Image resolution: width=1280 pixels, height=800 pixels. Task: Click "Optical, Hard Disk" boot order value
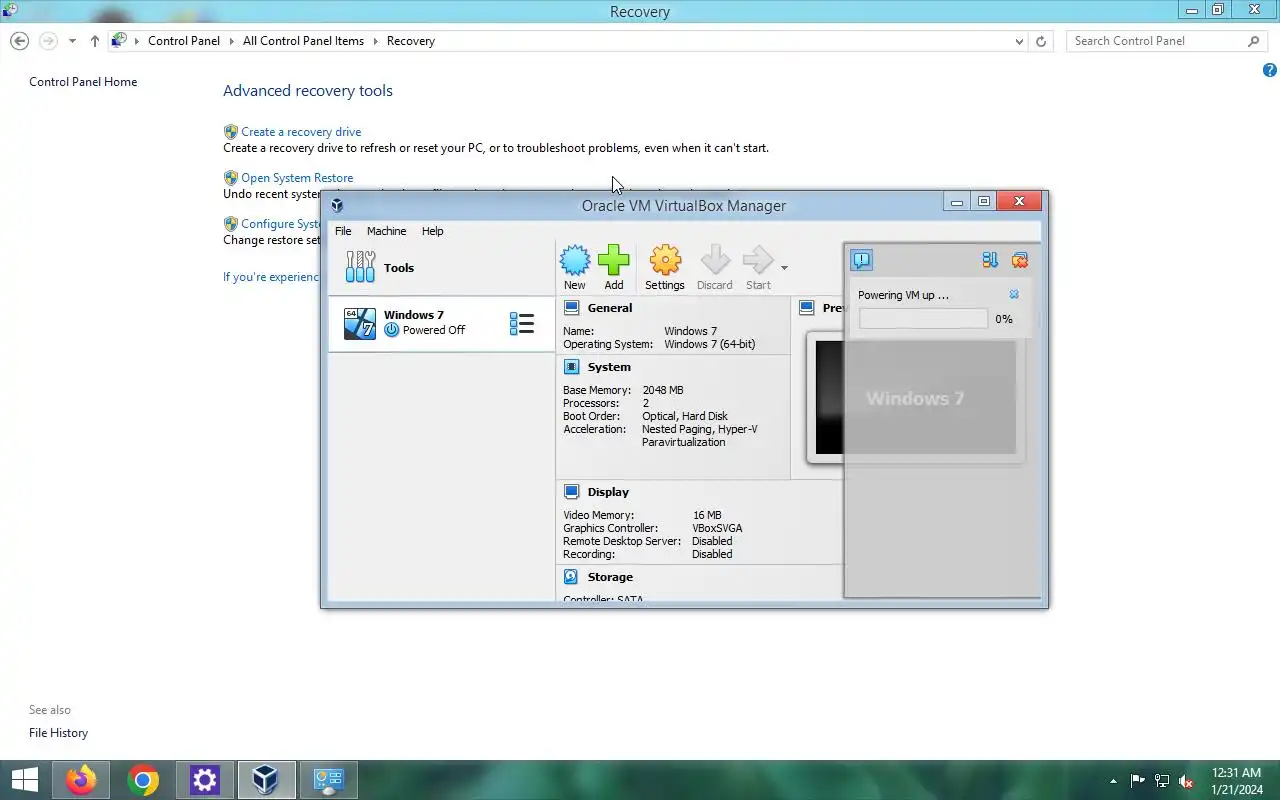pyautogui.click(x=685, y=416)
